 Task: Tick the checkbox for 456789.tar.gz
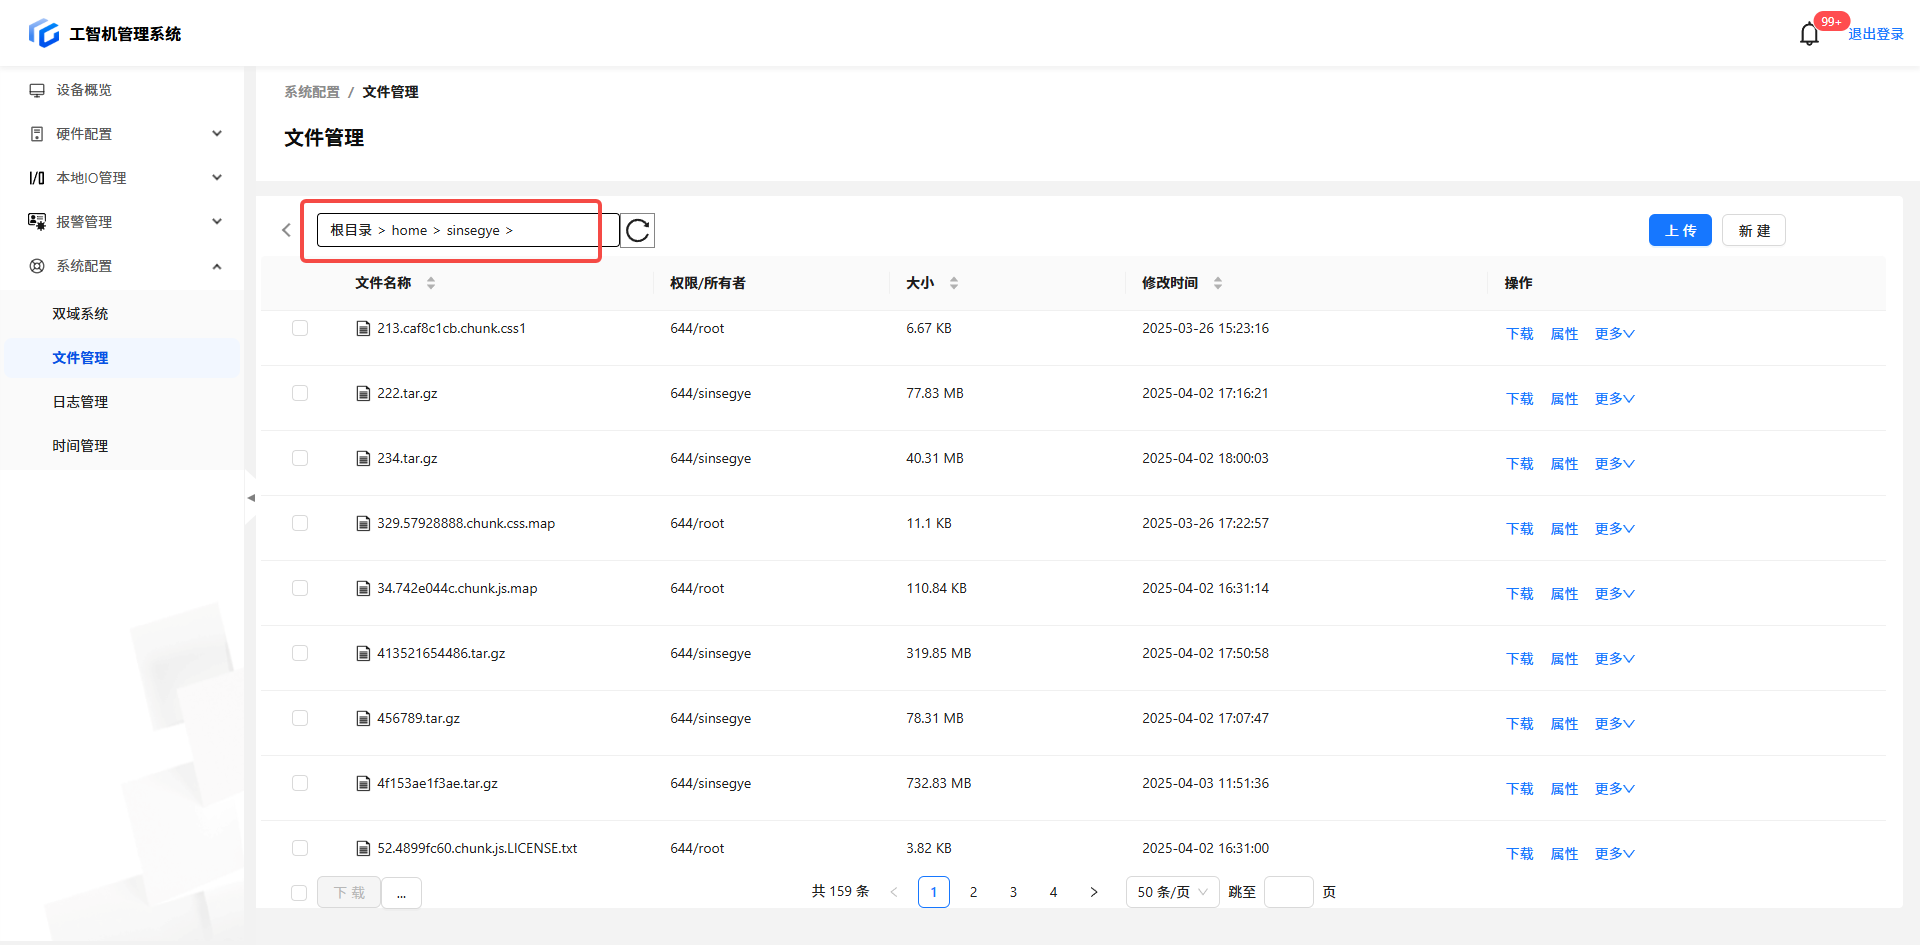[300, 718]
